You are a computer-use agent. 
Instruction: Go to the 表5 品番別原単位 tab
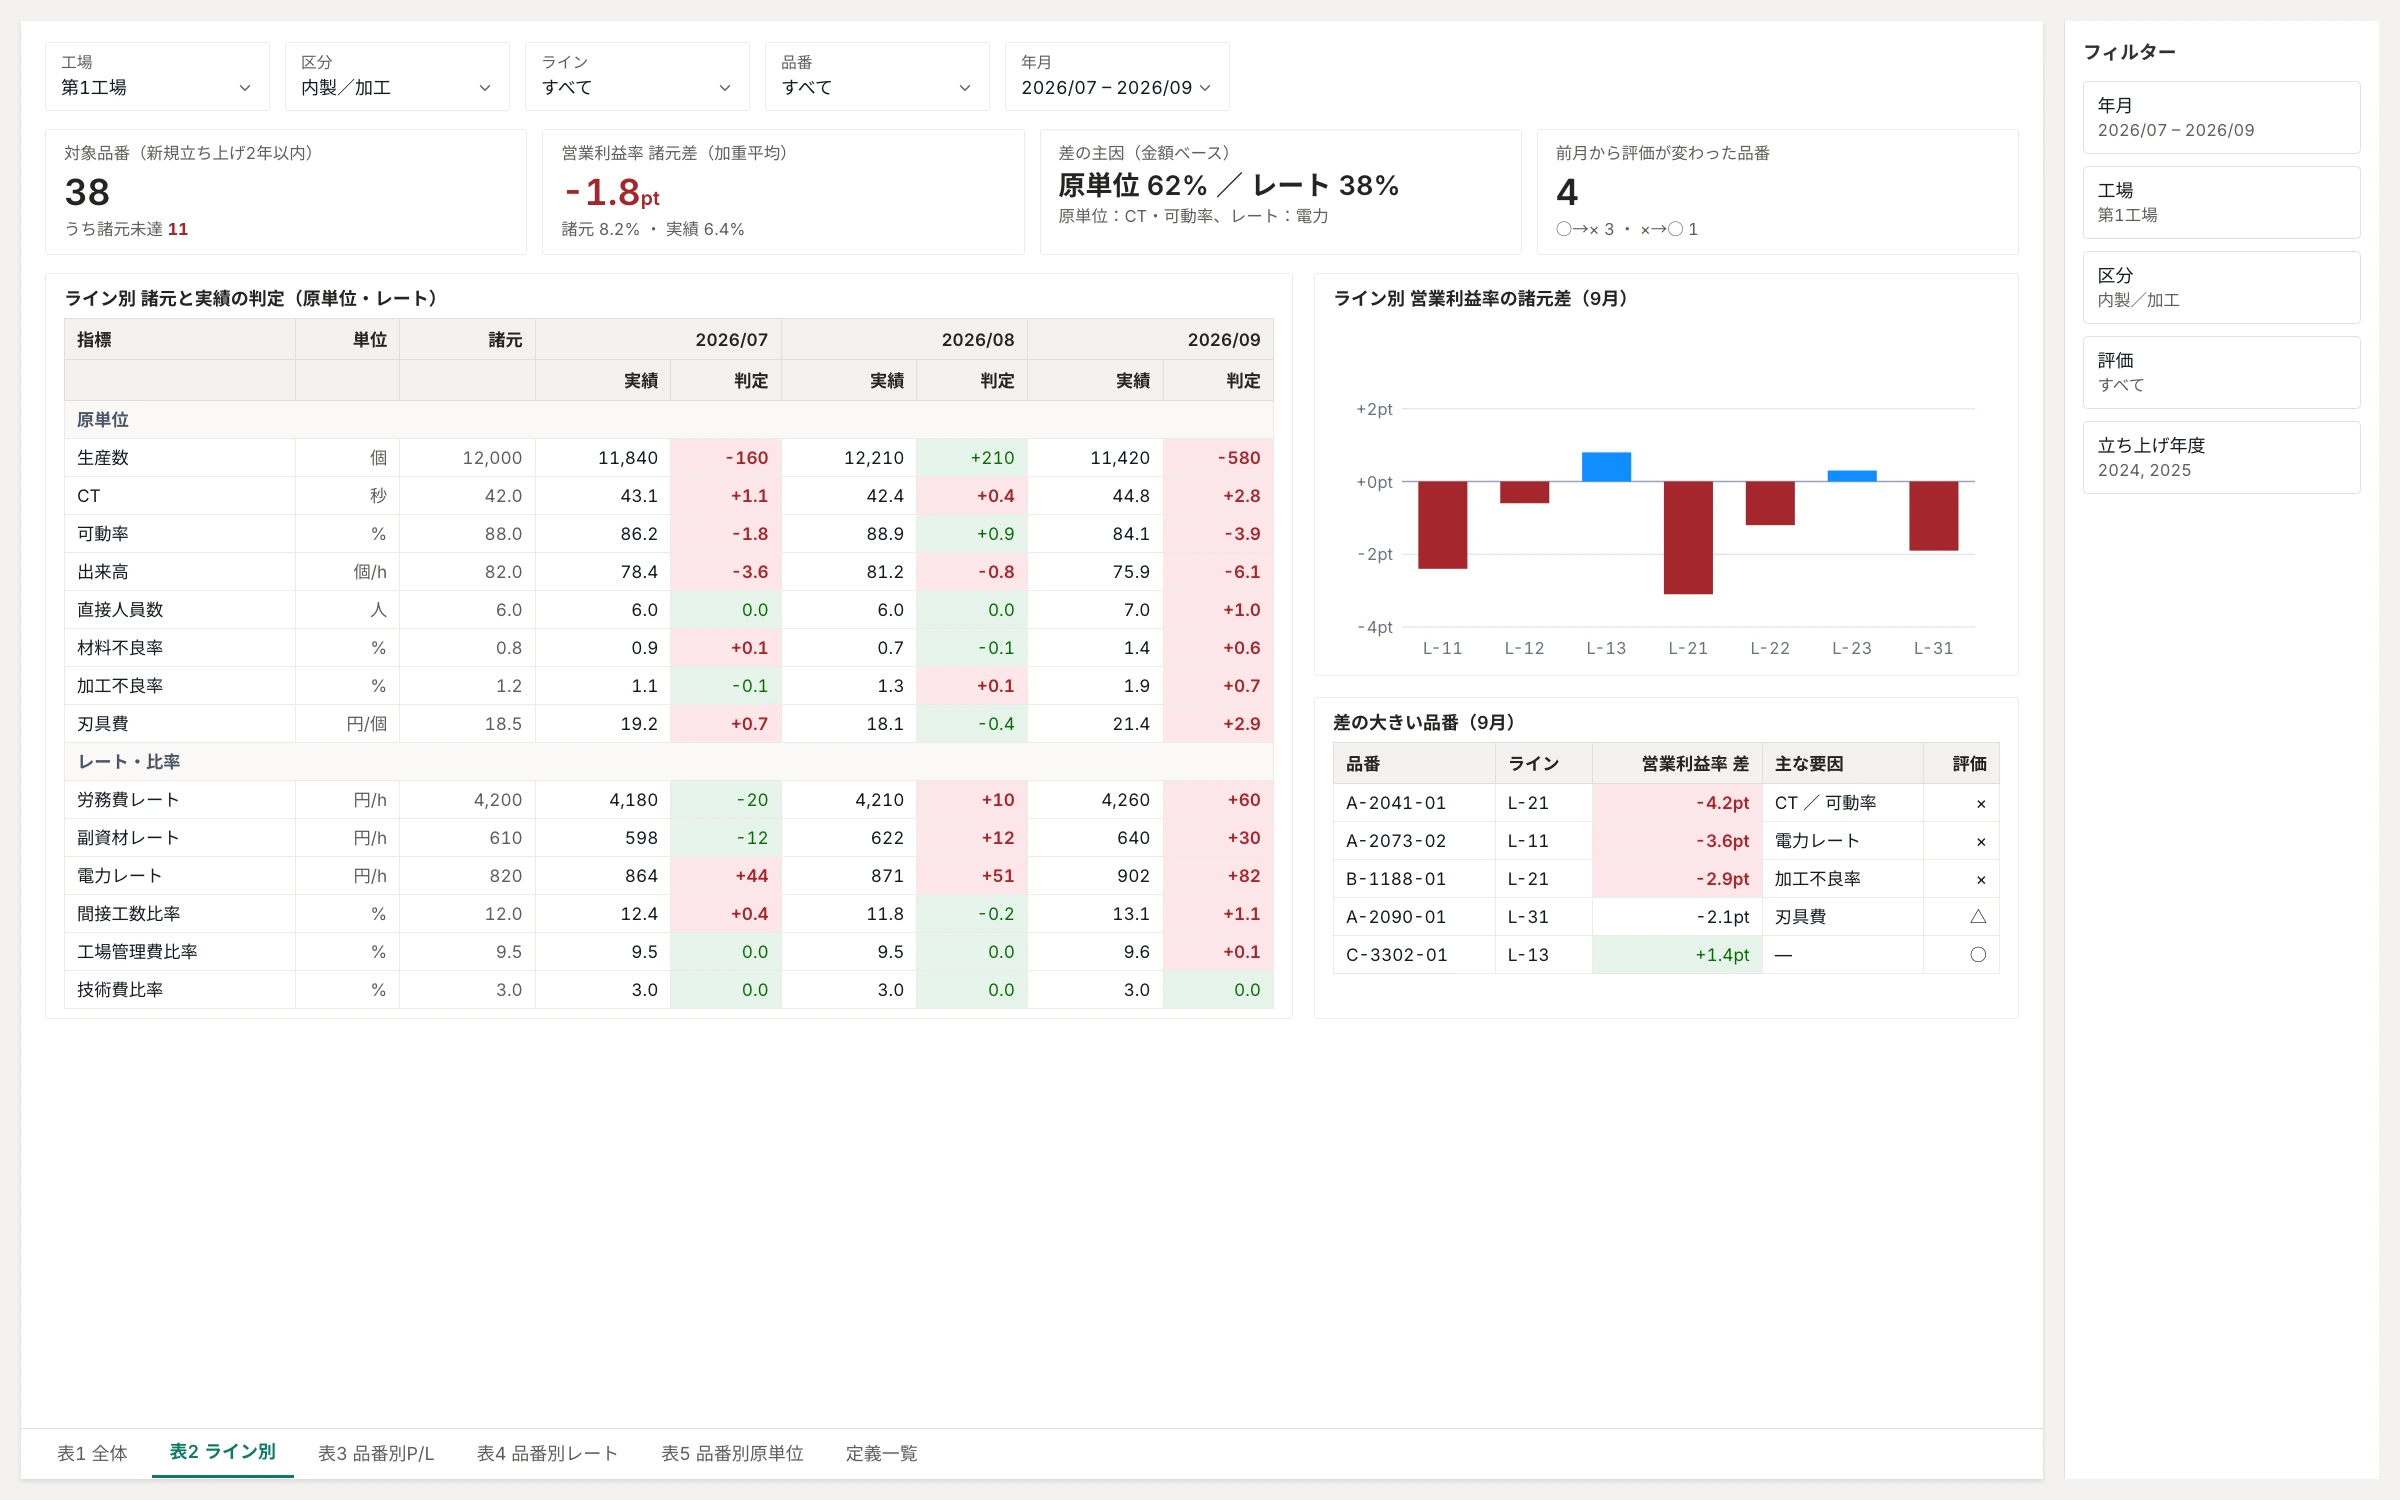pos(732,1453)
